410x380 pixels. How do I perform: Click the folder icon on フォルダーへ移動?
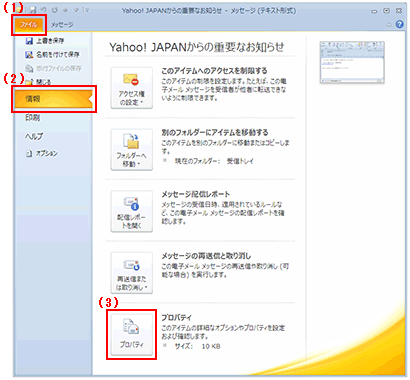pos(131,141)
